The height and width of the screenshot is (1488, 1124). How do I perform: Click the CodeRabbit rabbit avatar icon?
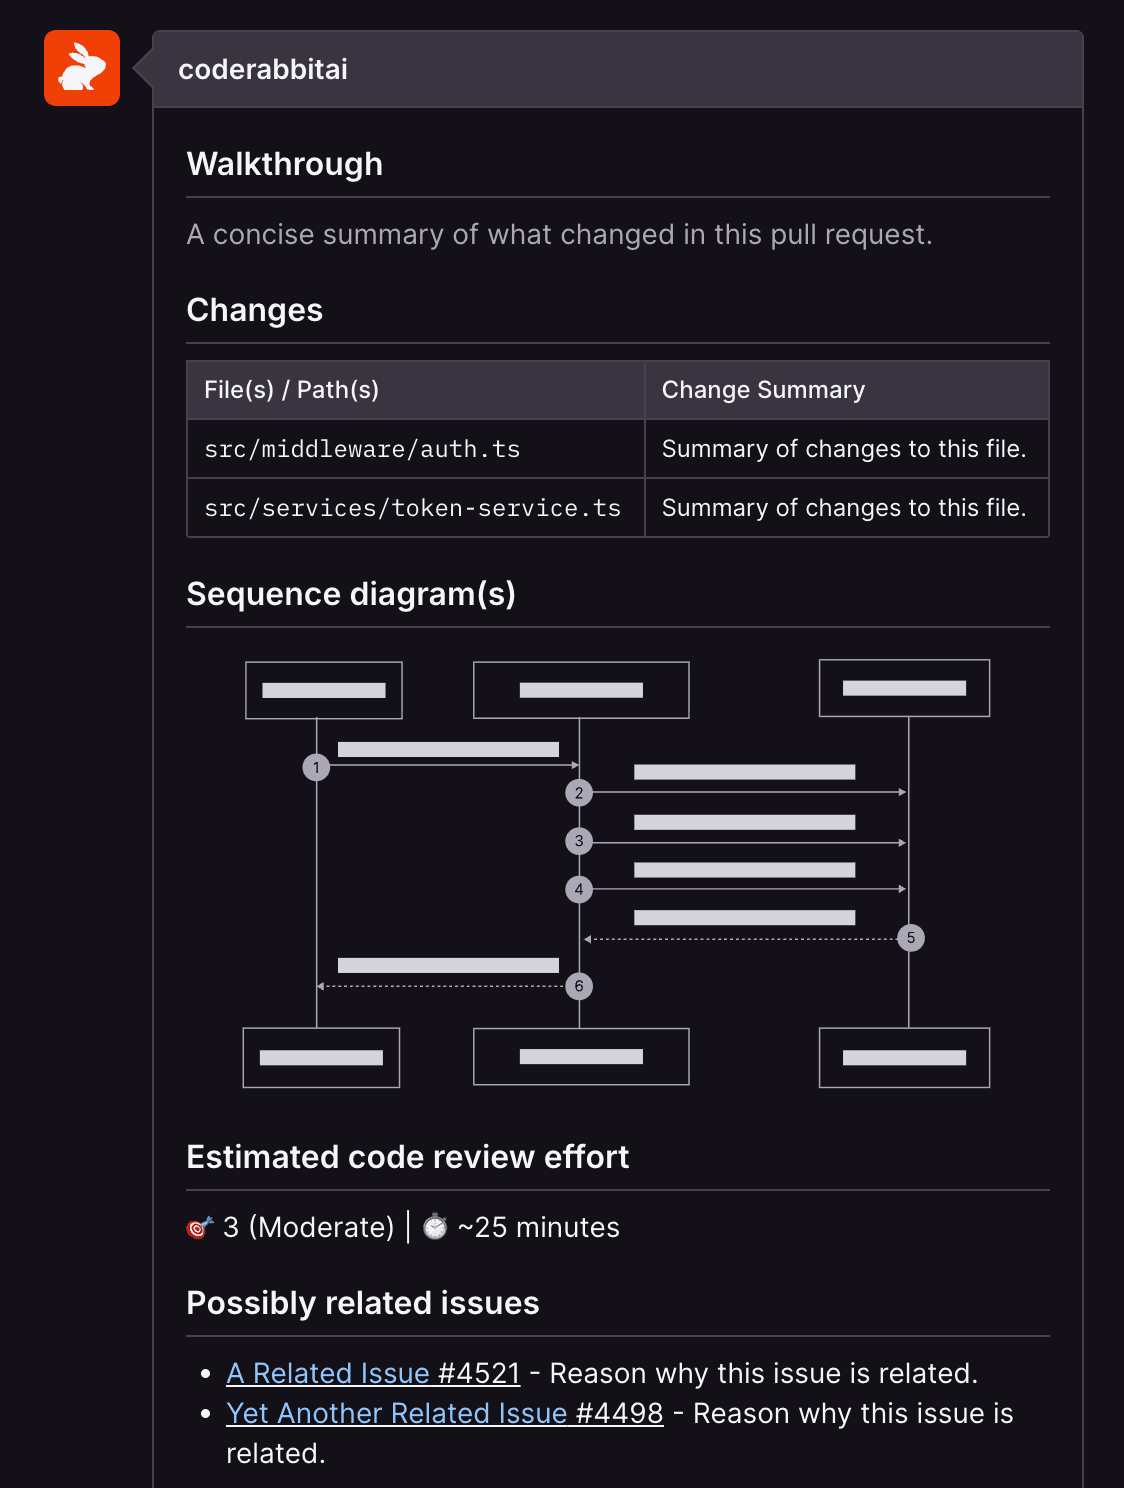tap(81, 69)
